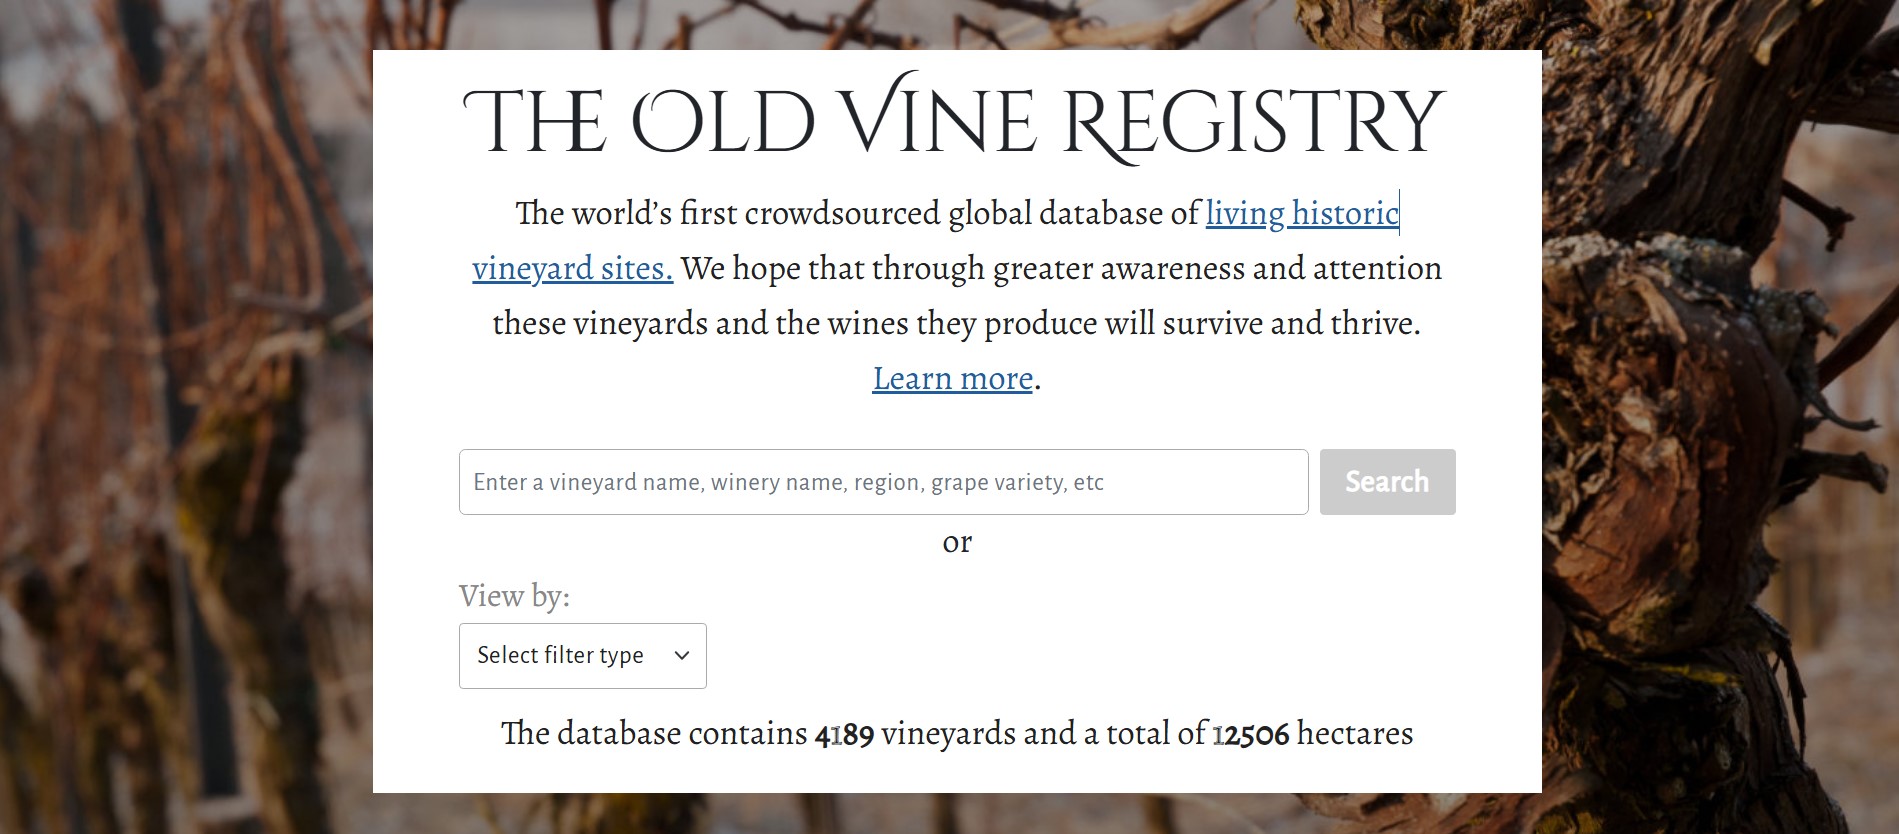1899x834 pixels.
Task: Click "The database contains" text
Action: click(x=654, y=734)
